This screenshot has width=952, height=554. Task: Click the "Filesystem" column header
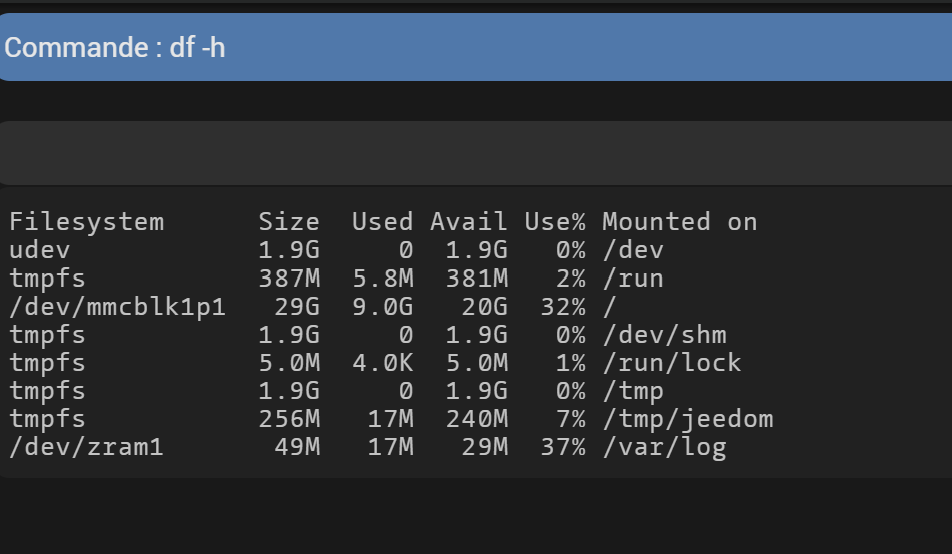point(86,222)
